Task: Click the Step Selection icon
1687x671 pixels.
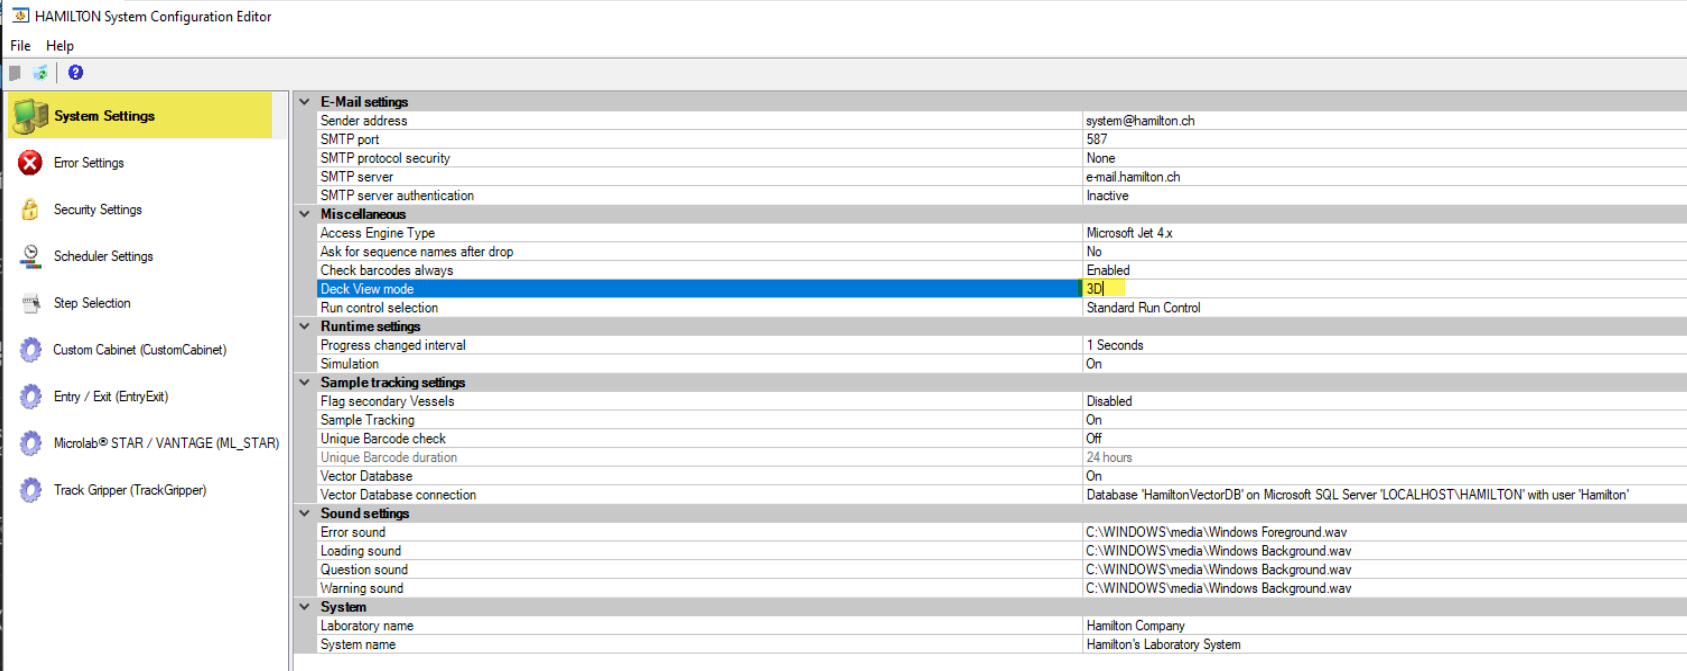Action: point(31,303)
